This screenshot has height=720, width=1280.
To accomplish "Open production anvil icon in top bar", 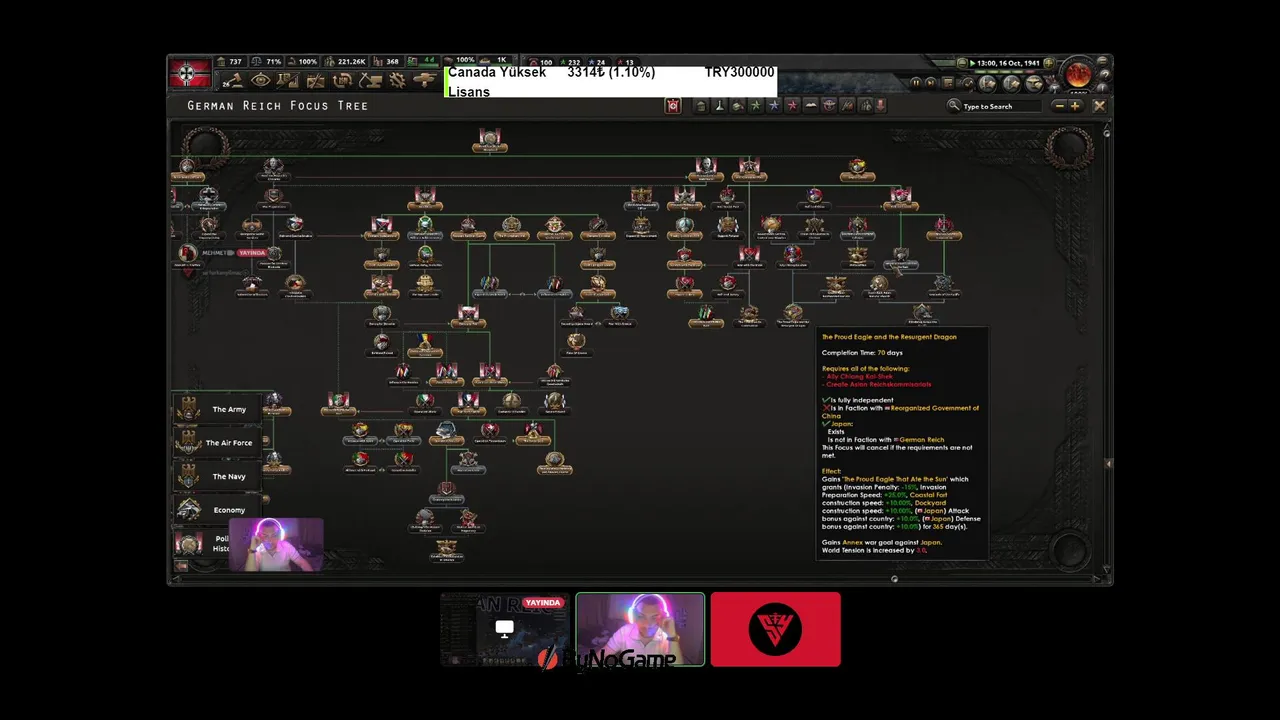I will coord(371,80).
